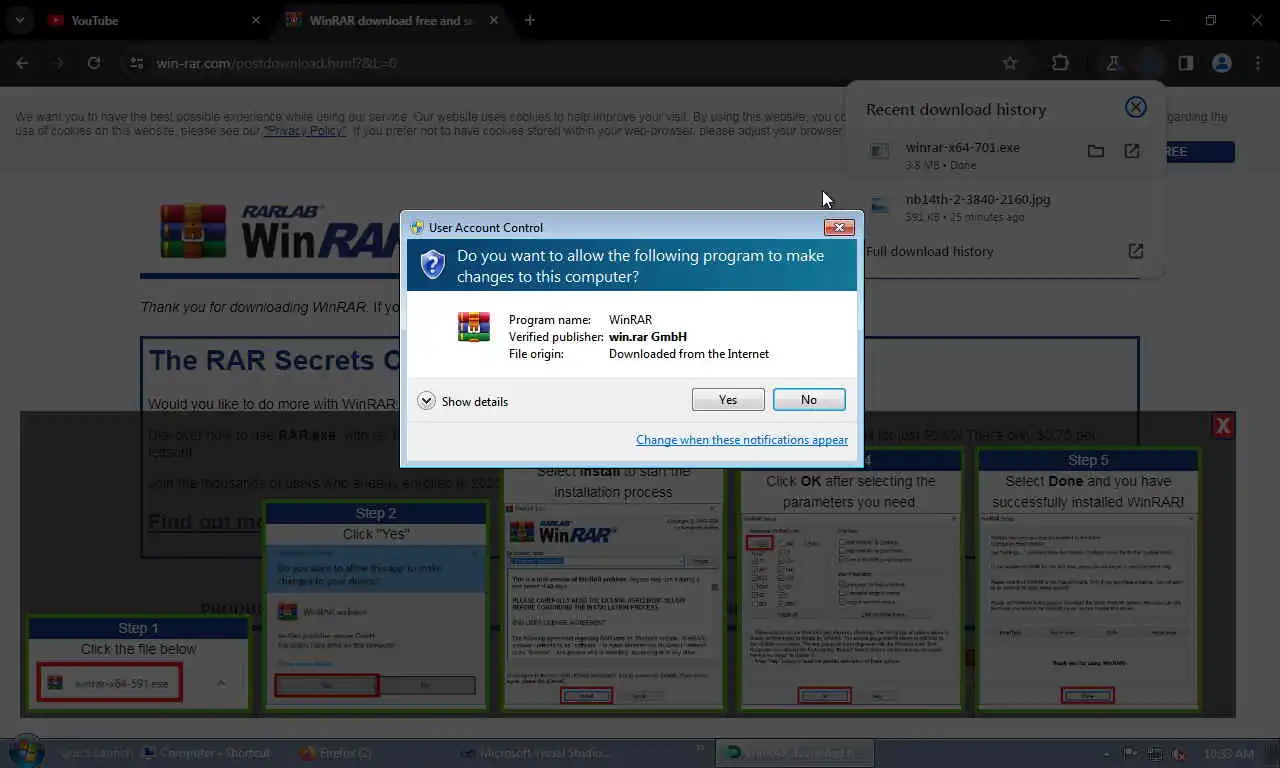Bookmark this page with star icon
The image size is (1280, 768).
click(x=1010, y=63)
